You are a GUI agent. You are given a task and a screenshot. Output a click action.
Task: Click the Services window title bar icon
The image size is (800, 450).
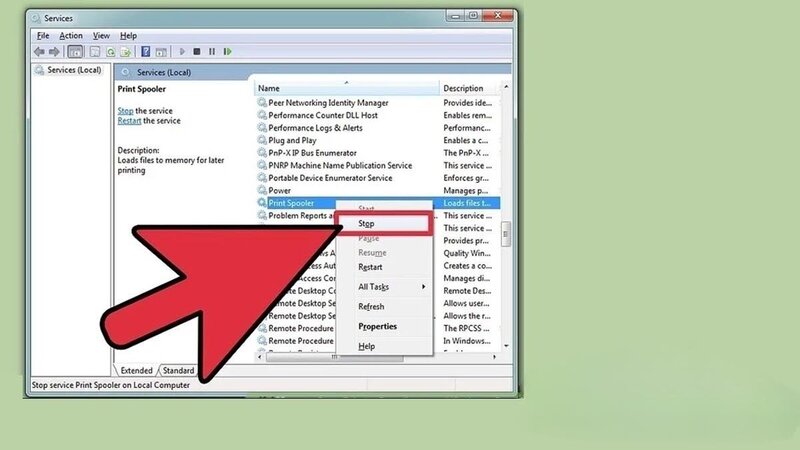click(36, 18)
